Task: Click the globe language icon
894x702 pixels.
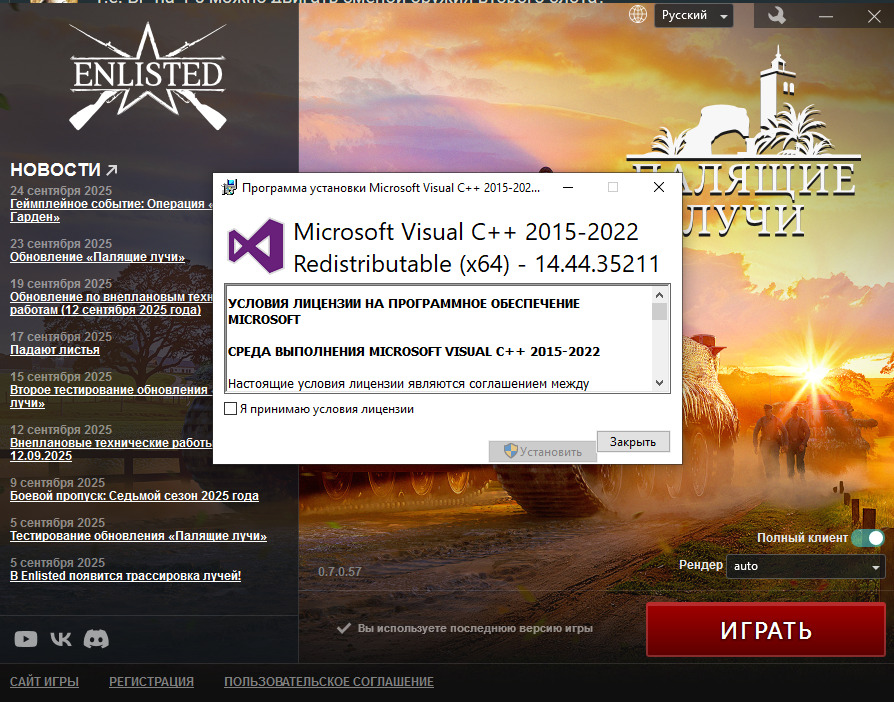Action: (638, 15)
